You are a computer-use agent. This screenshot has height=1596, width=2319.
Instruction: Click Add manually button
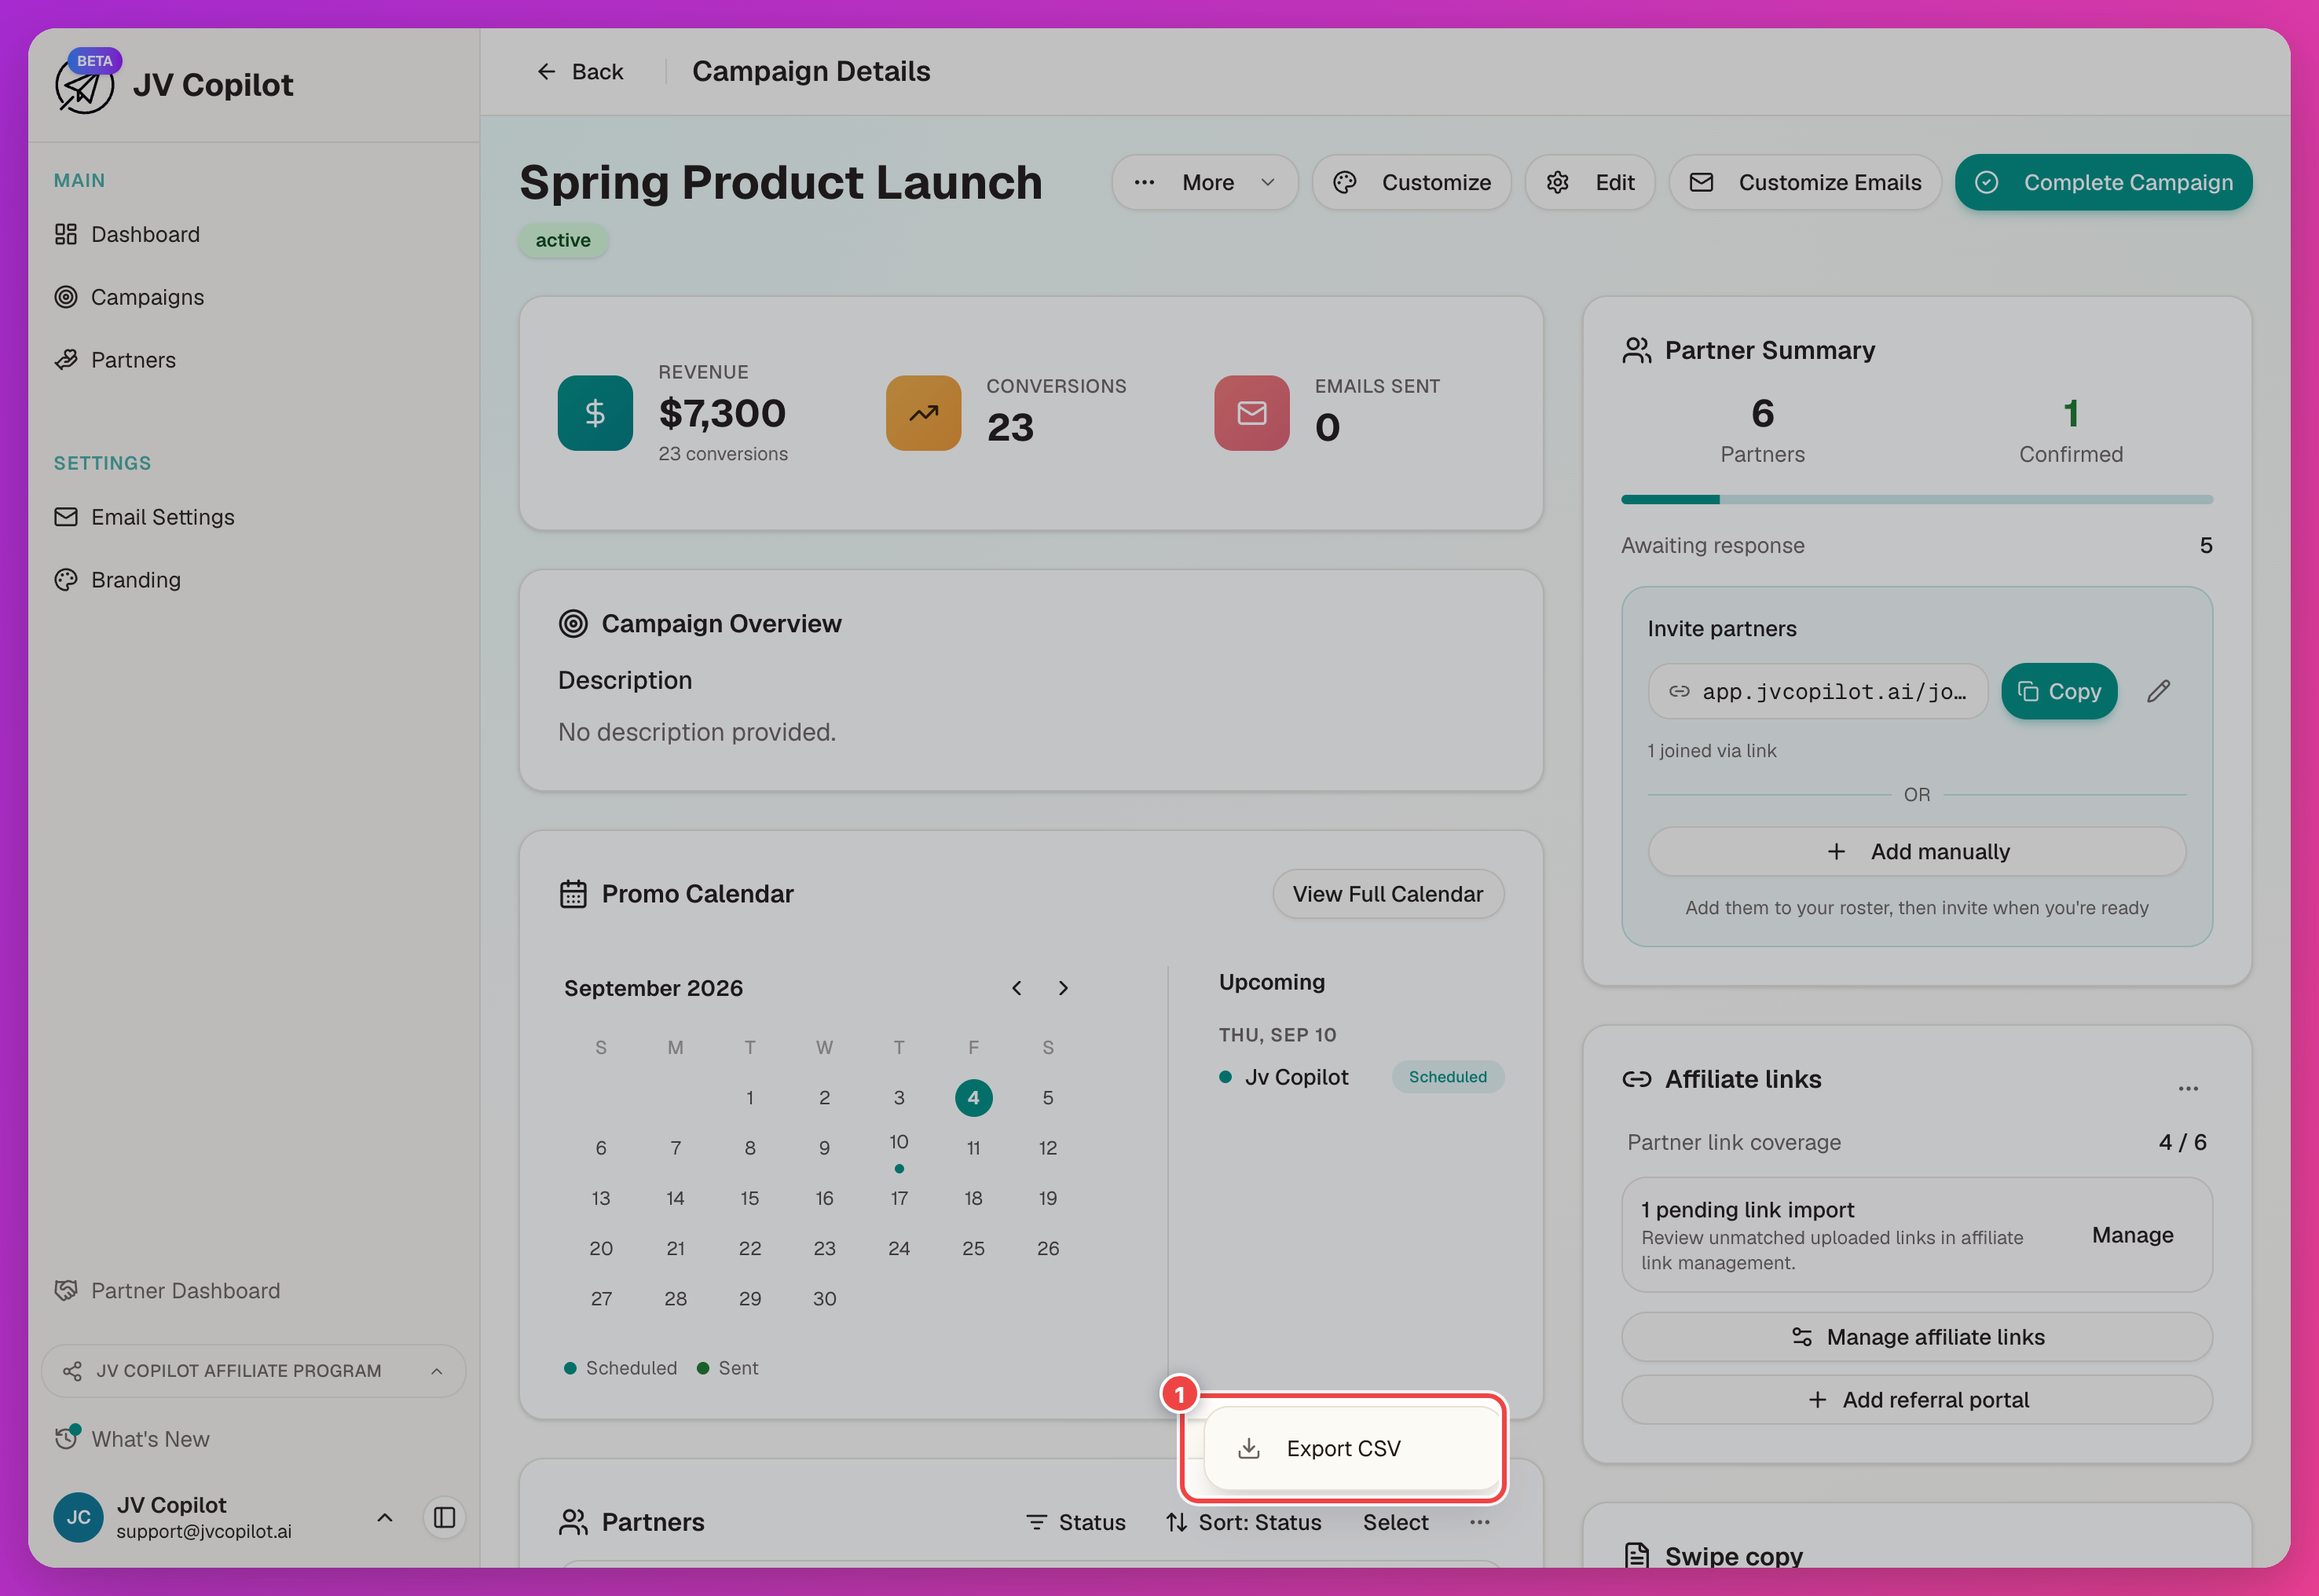[x=1917, y=851]
